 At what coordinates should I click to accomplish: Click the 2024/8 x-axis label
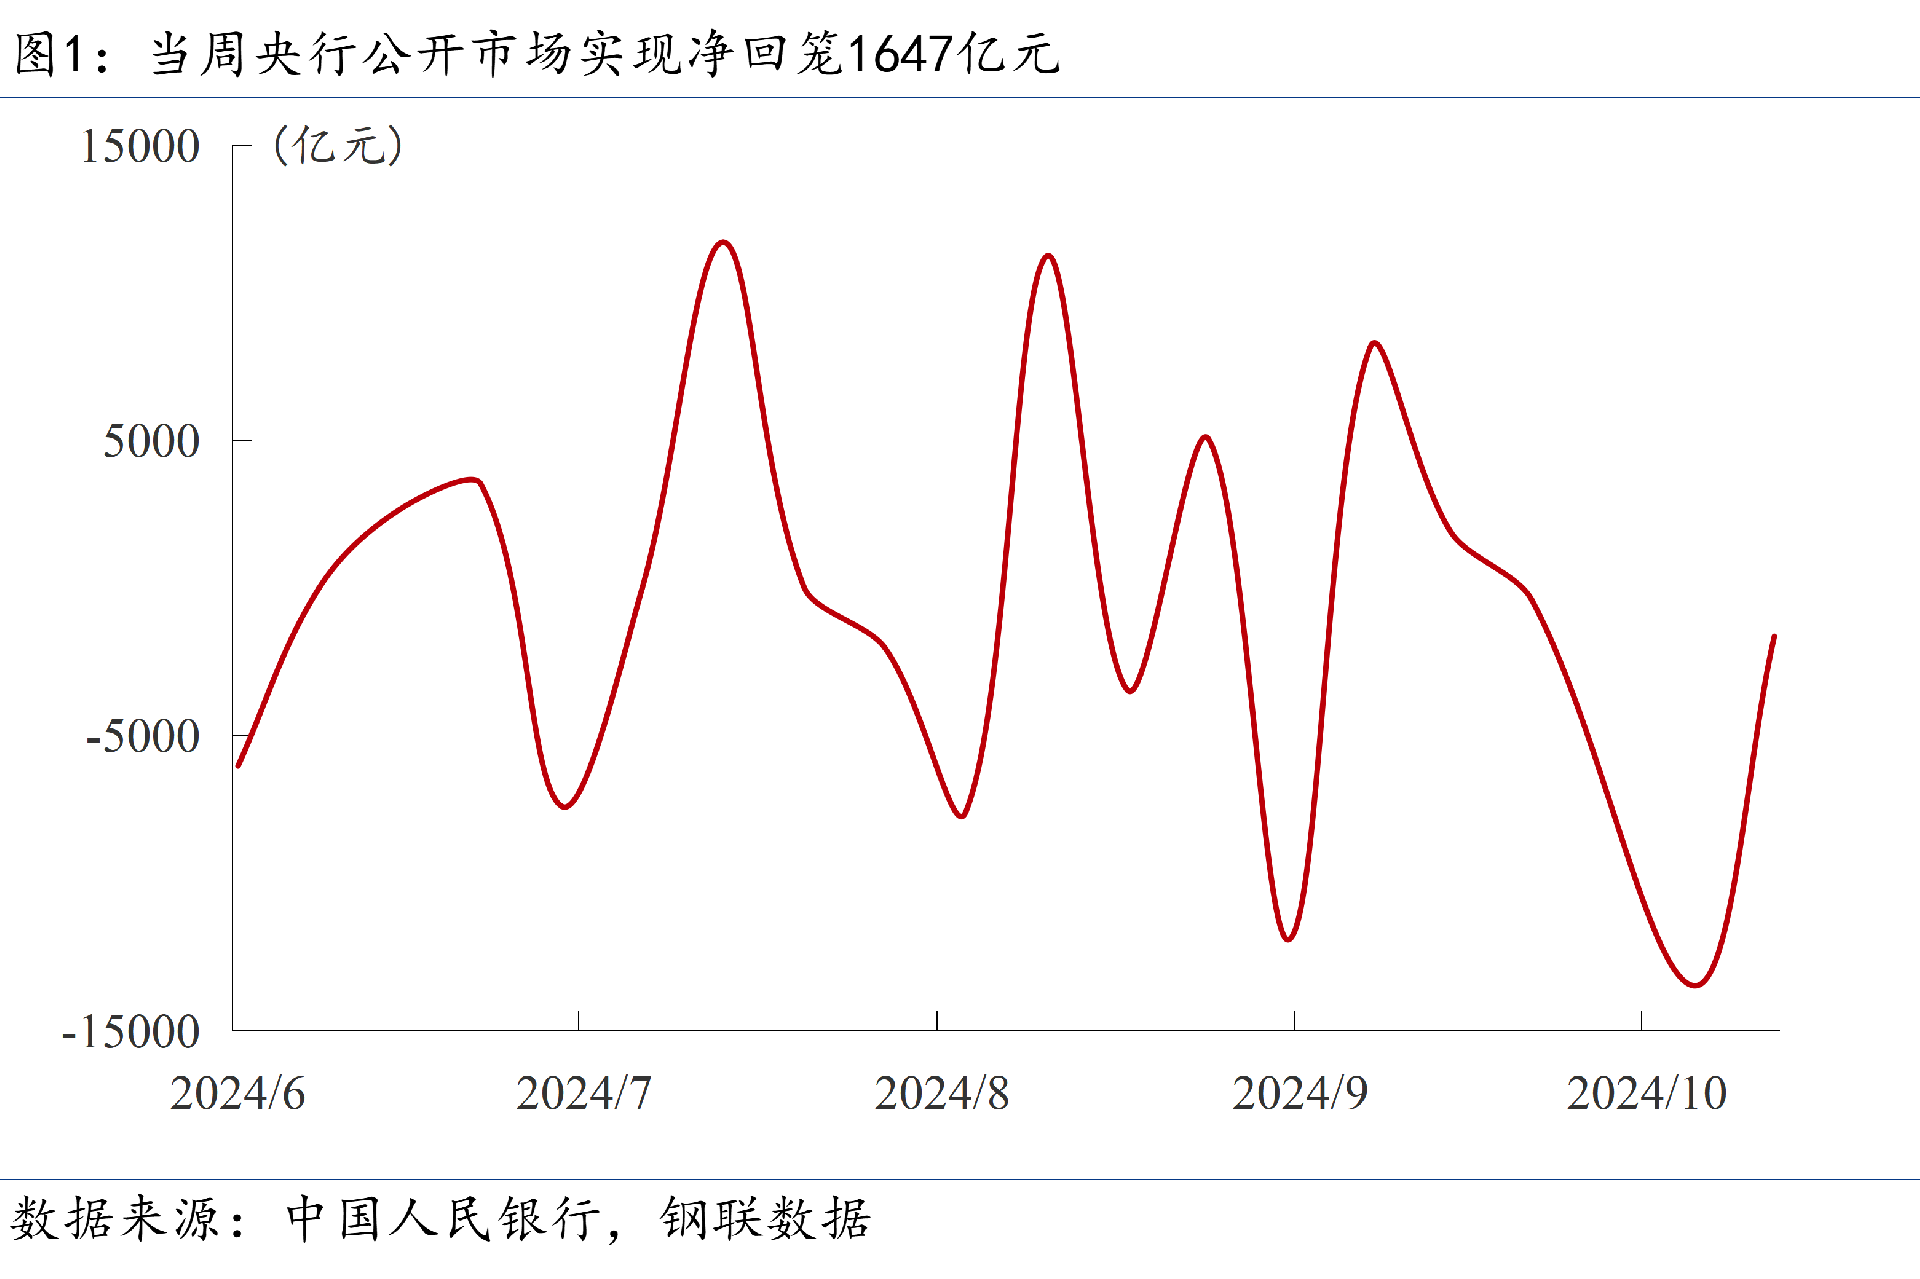tap(941, 1093)
